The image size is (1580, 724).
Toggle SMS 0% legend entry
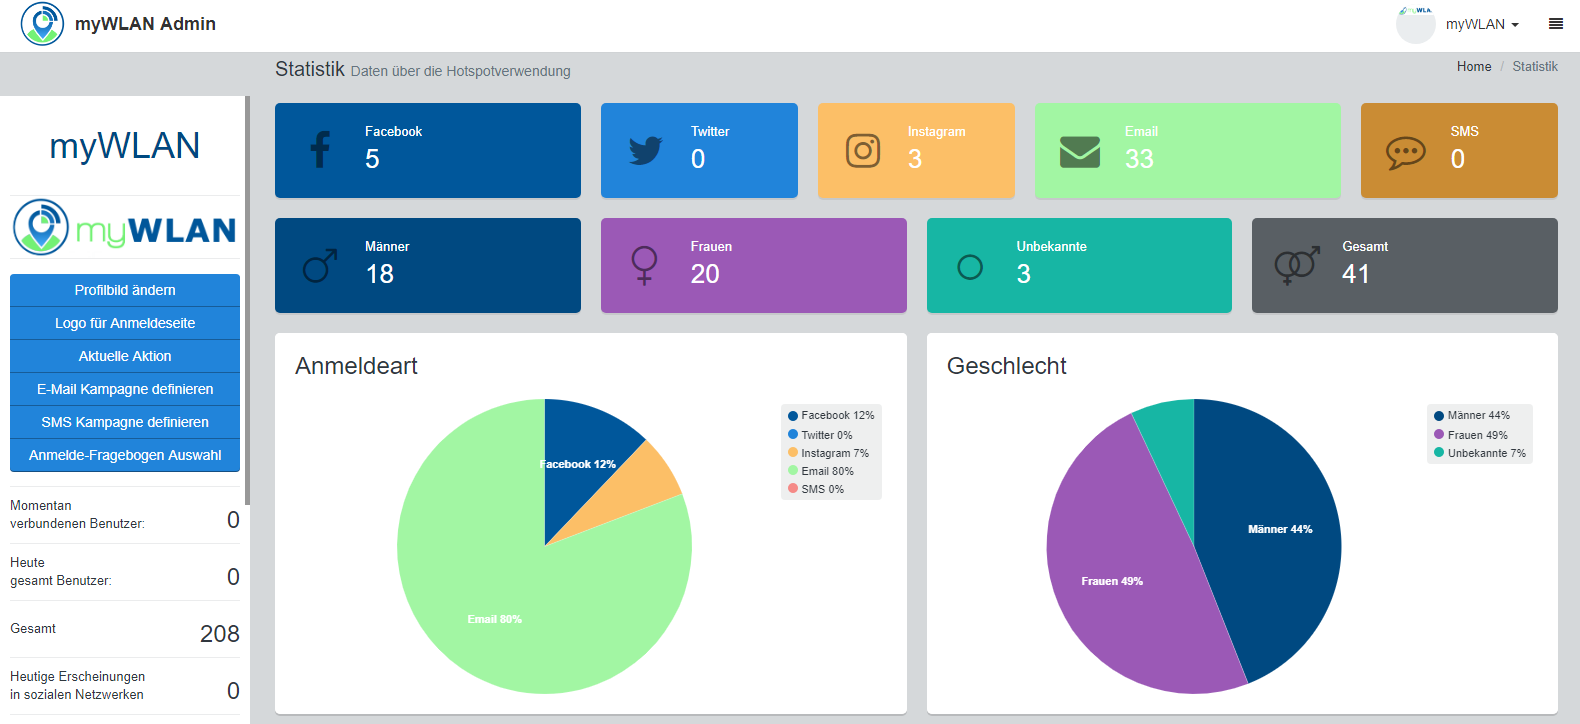point(816,489)
